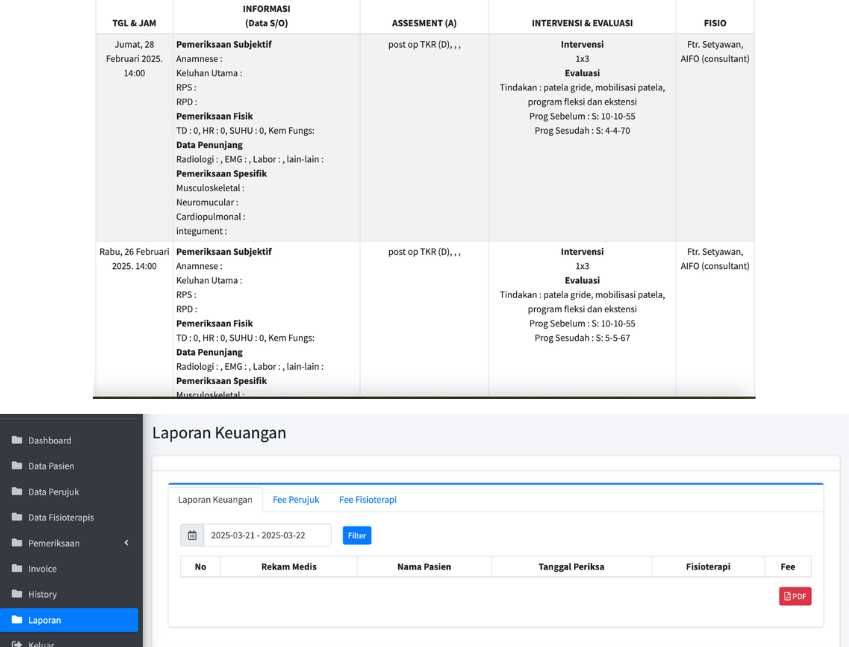Click the Nama Pasien column header
Viewport: 849px width, 647px height.
tap(424, 567)
